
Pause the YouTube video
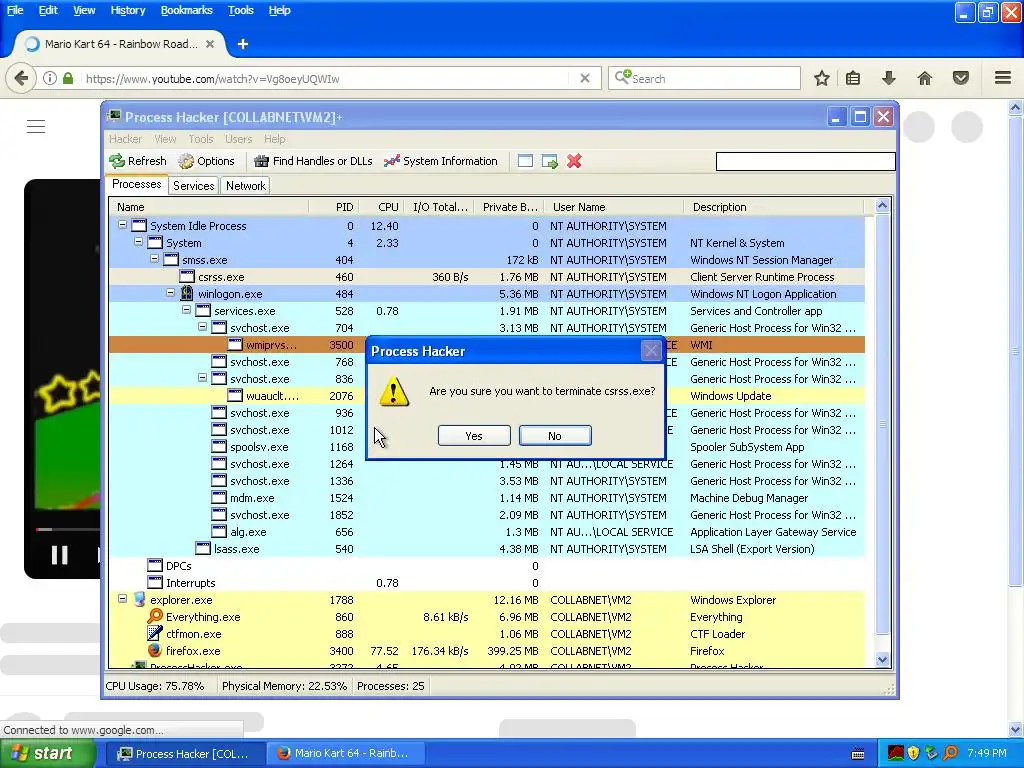[59, 554]
